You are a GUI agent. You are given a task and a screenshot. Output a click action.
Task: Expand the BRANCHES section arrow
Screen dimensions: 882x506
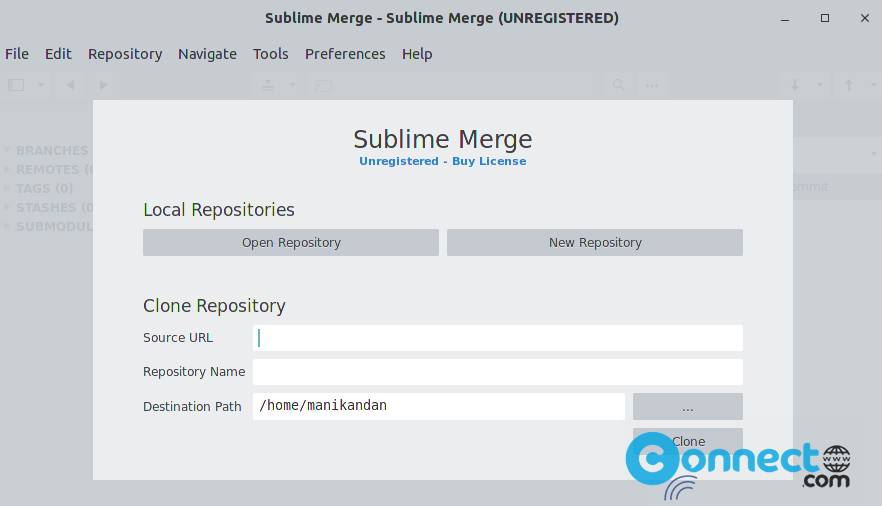click(7, 150)
